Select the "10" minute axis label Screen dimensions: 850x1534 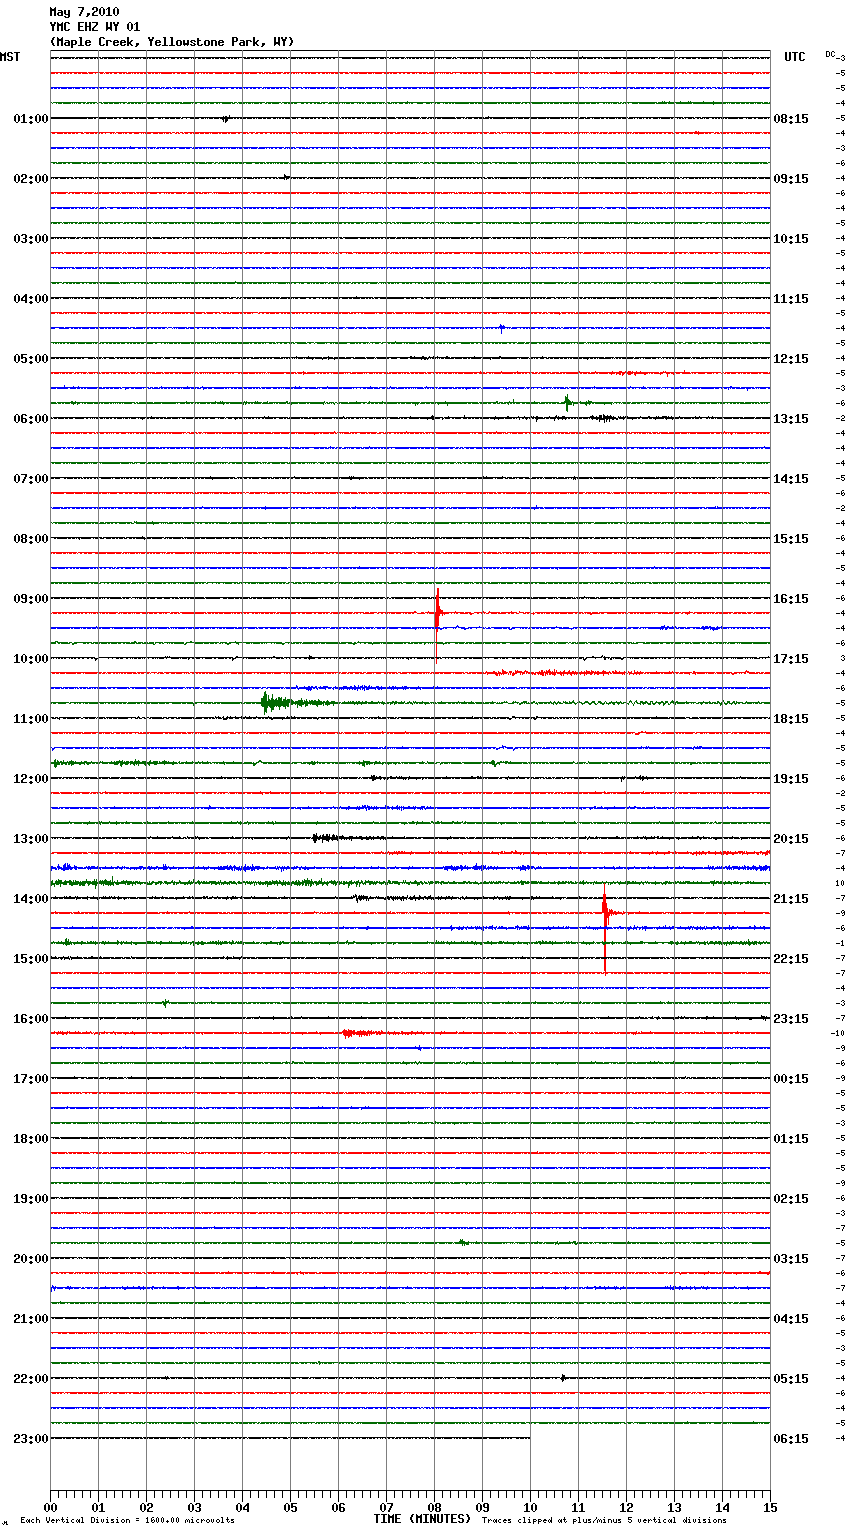[530, 1508]
